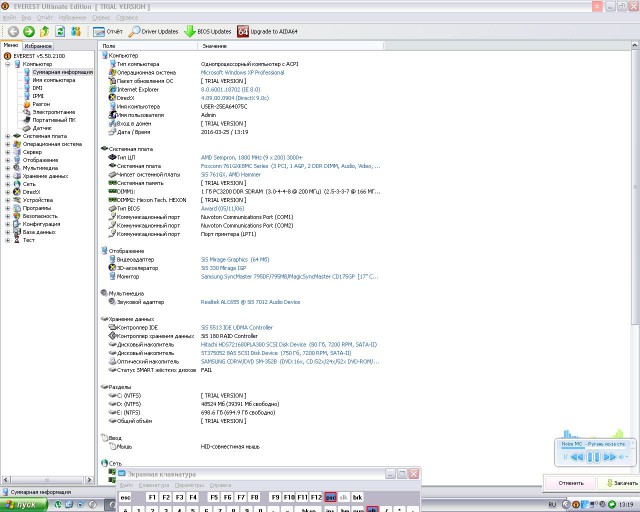
Task: Open BIOS Updates
Action: (x=208, y=31)
